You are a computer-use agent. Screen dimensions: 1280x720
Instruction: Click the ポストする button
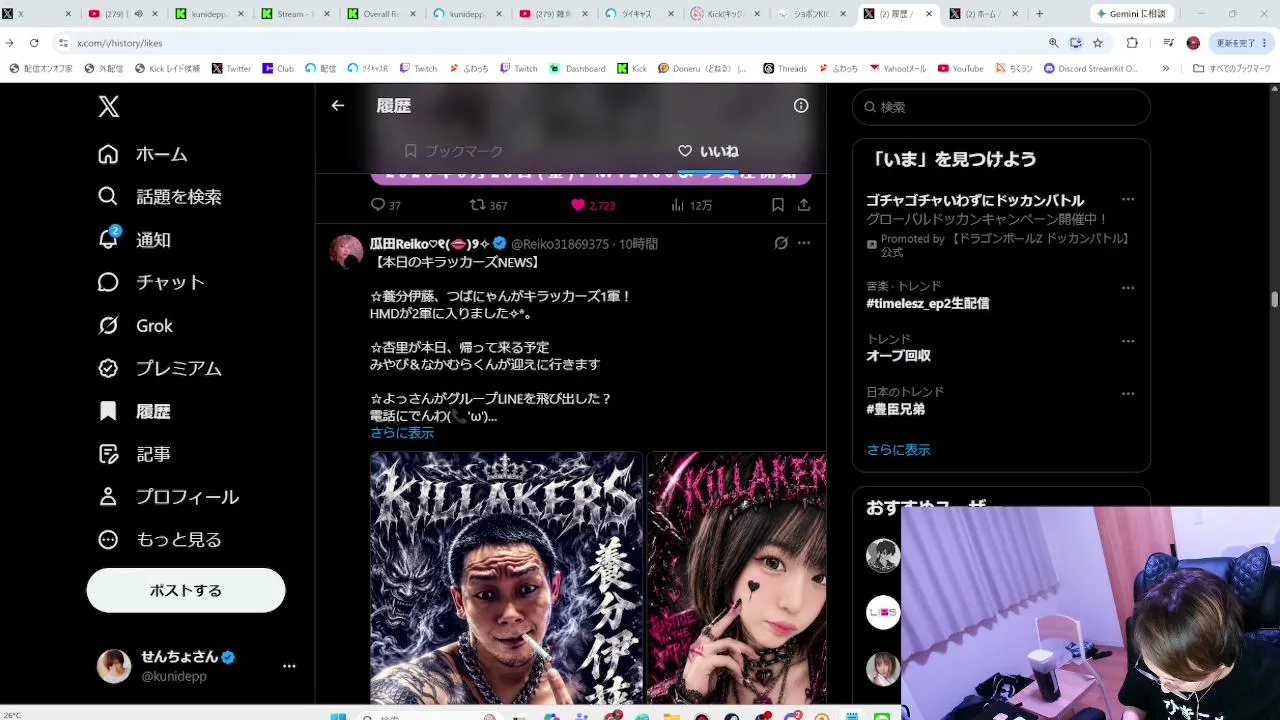click(186, 590)
